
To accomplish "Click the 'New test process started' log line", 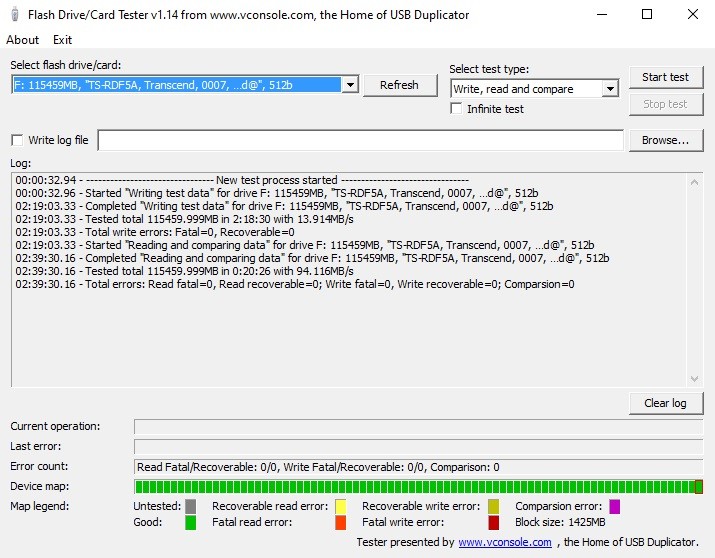I will 242,180.
